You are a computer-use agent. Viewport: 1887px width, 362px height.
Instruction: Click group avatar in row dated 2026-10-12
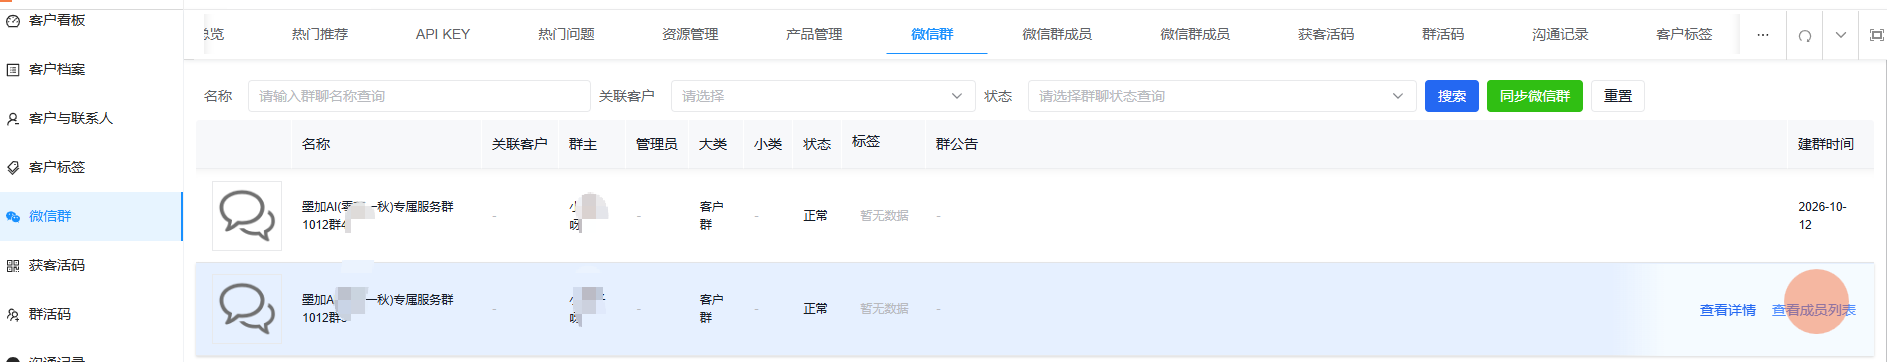coord(247,215)
